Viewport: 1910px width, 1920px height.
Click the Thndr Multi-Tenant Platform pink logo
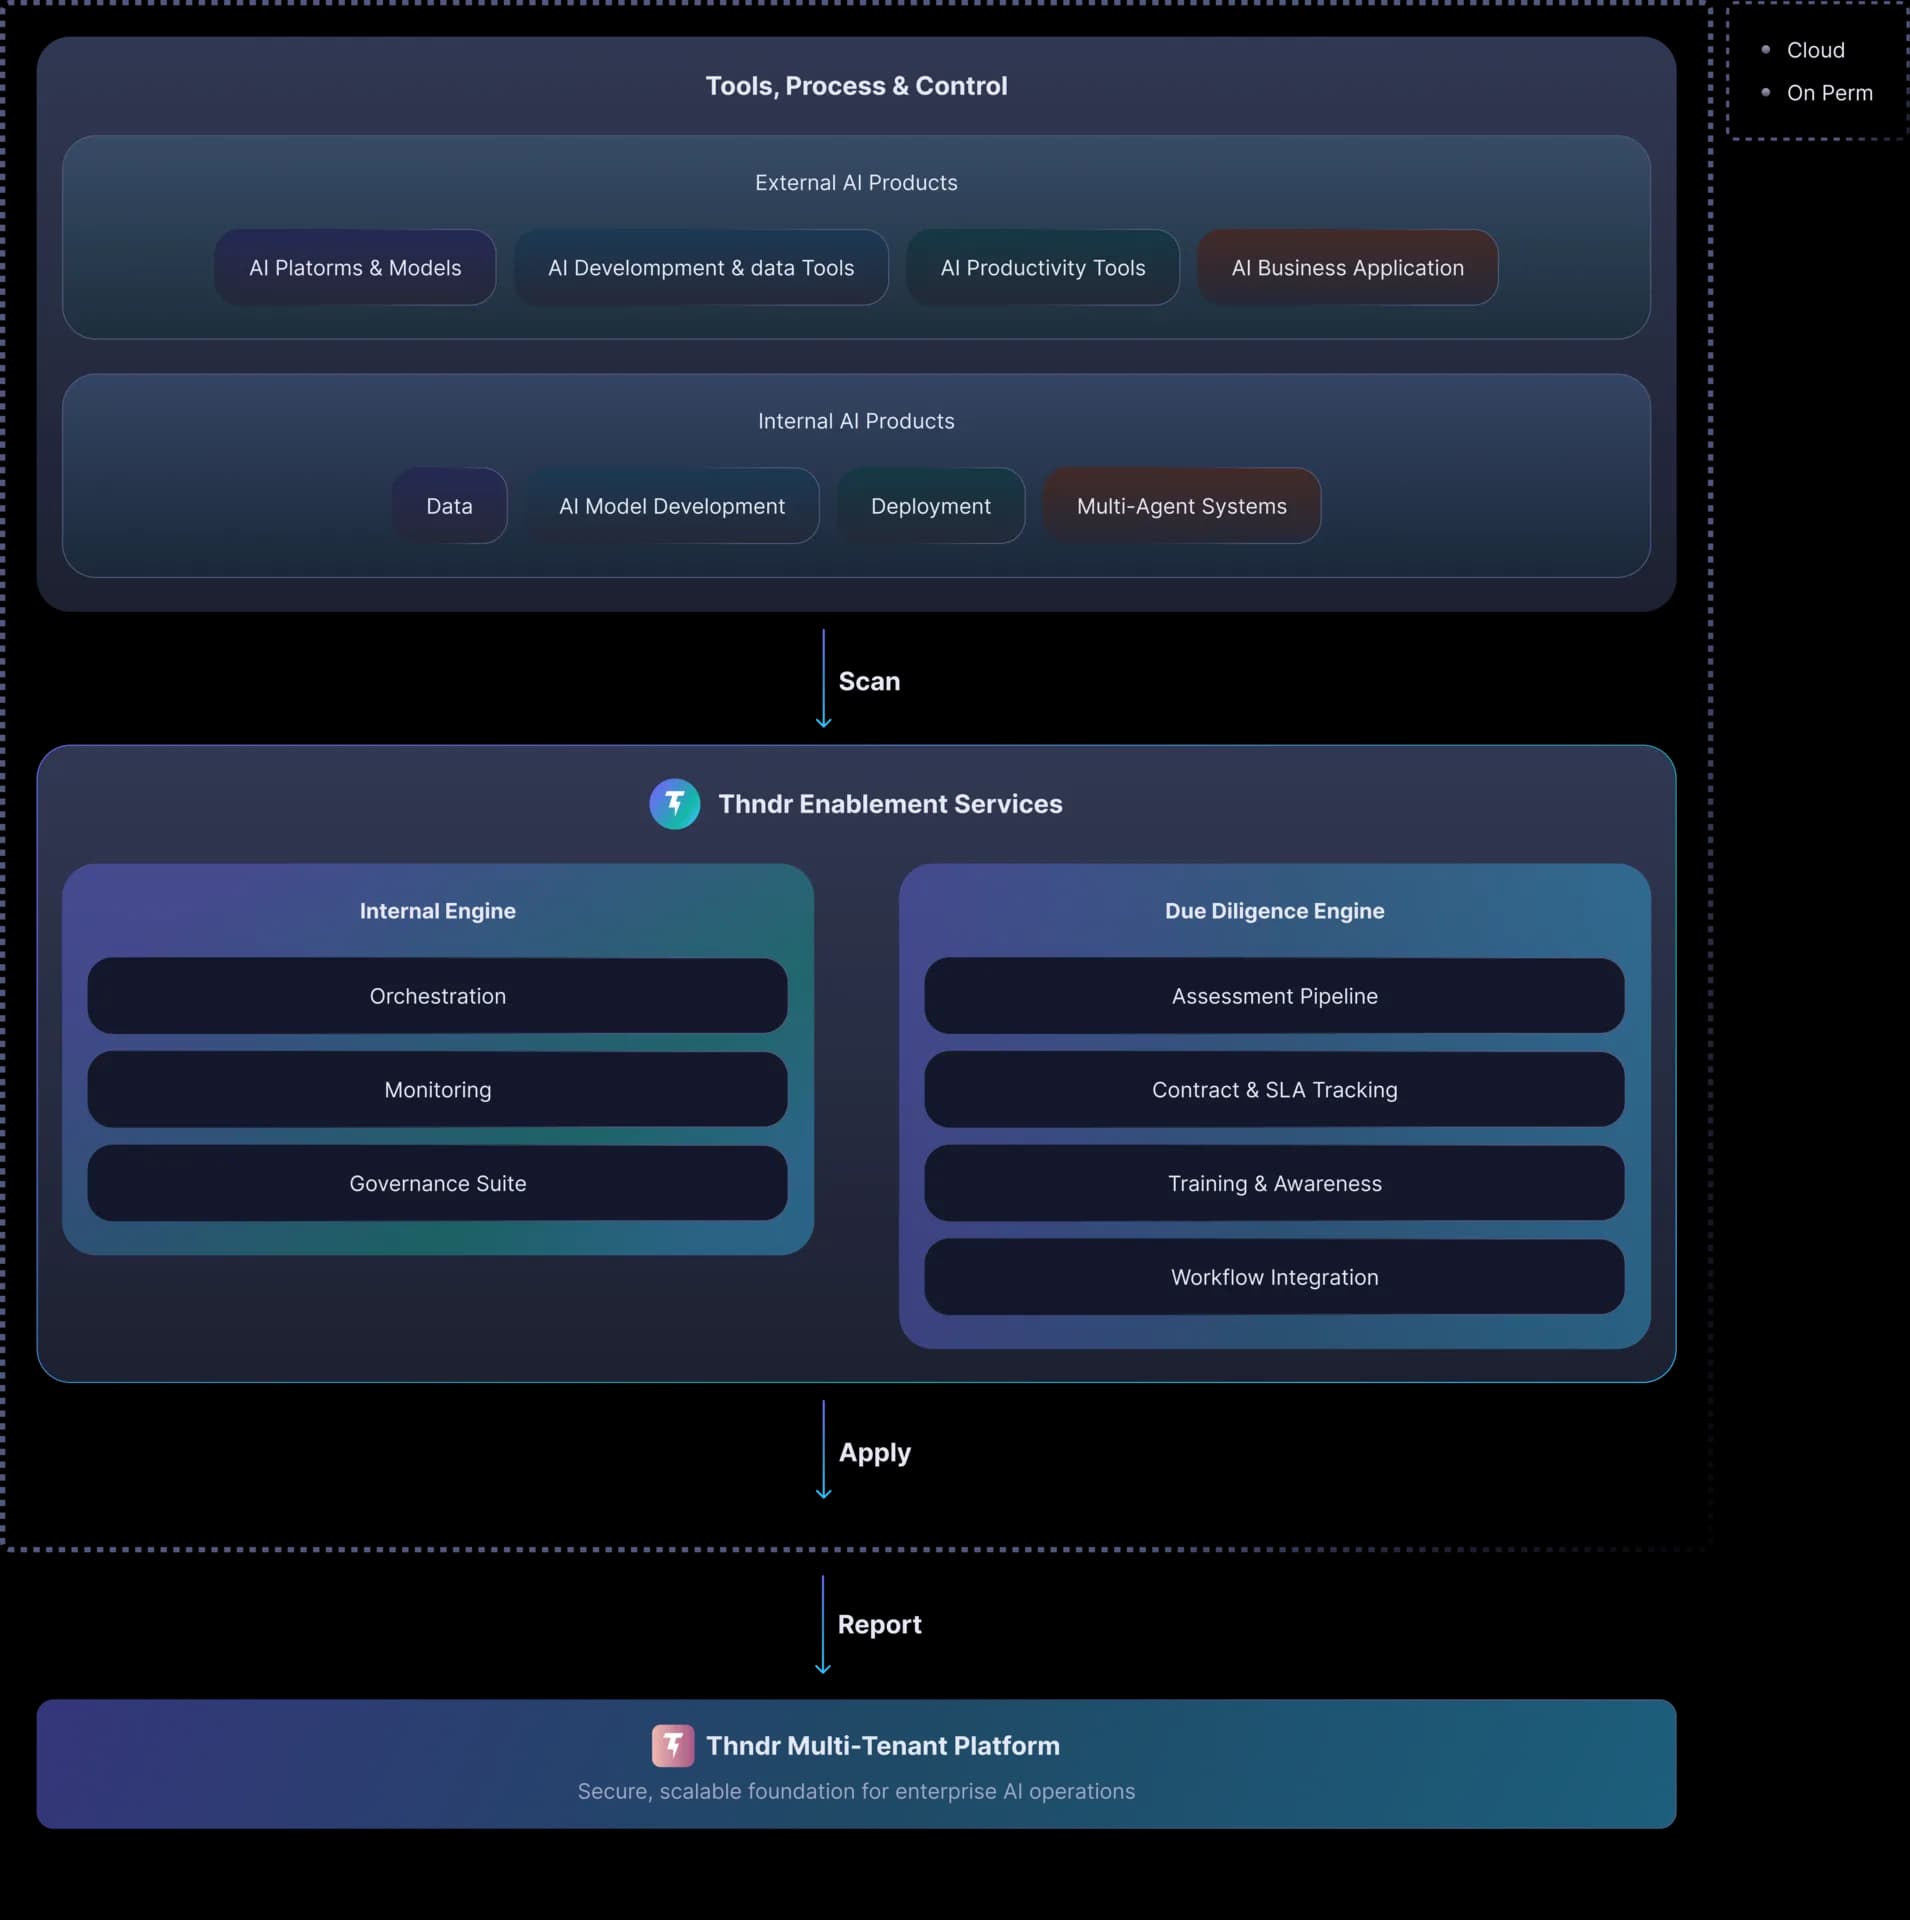pyautogui.click(x=672, y=1745)
